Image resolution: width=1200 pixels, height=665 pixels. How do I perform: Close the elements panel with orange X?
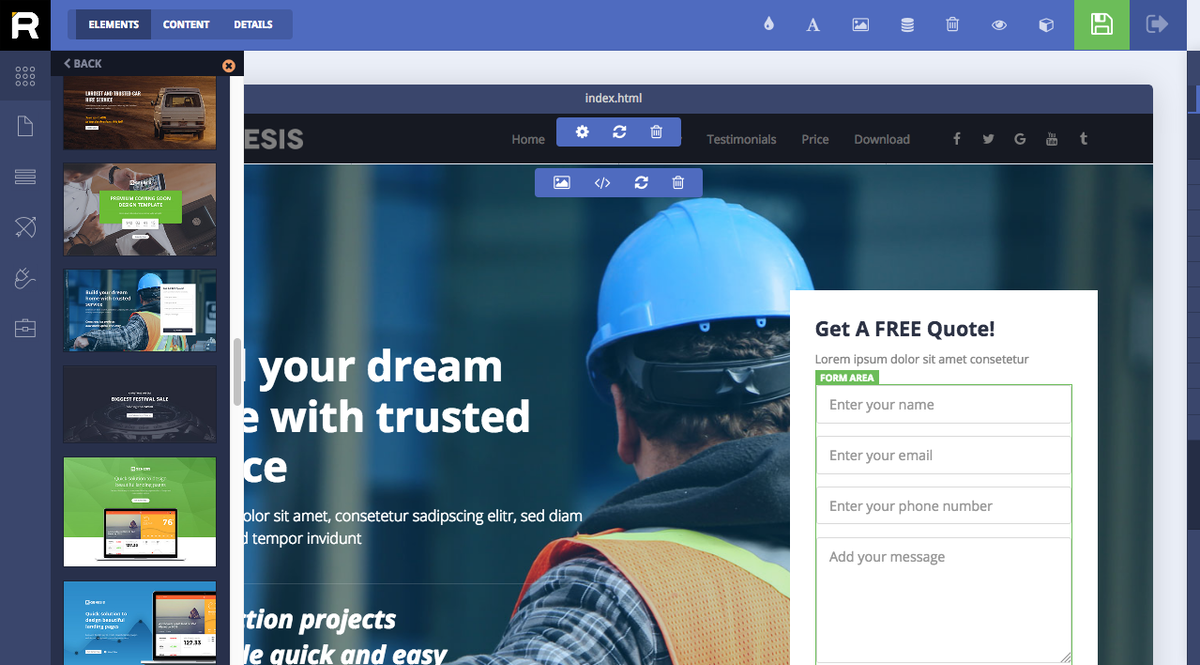[x=228, y=66]
